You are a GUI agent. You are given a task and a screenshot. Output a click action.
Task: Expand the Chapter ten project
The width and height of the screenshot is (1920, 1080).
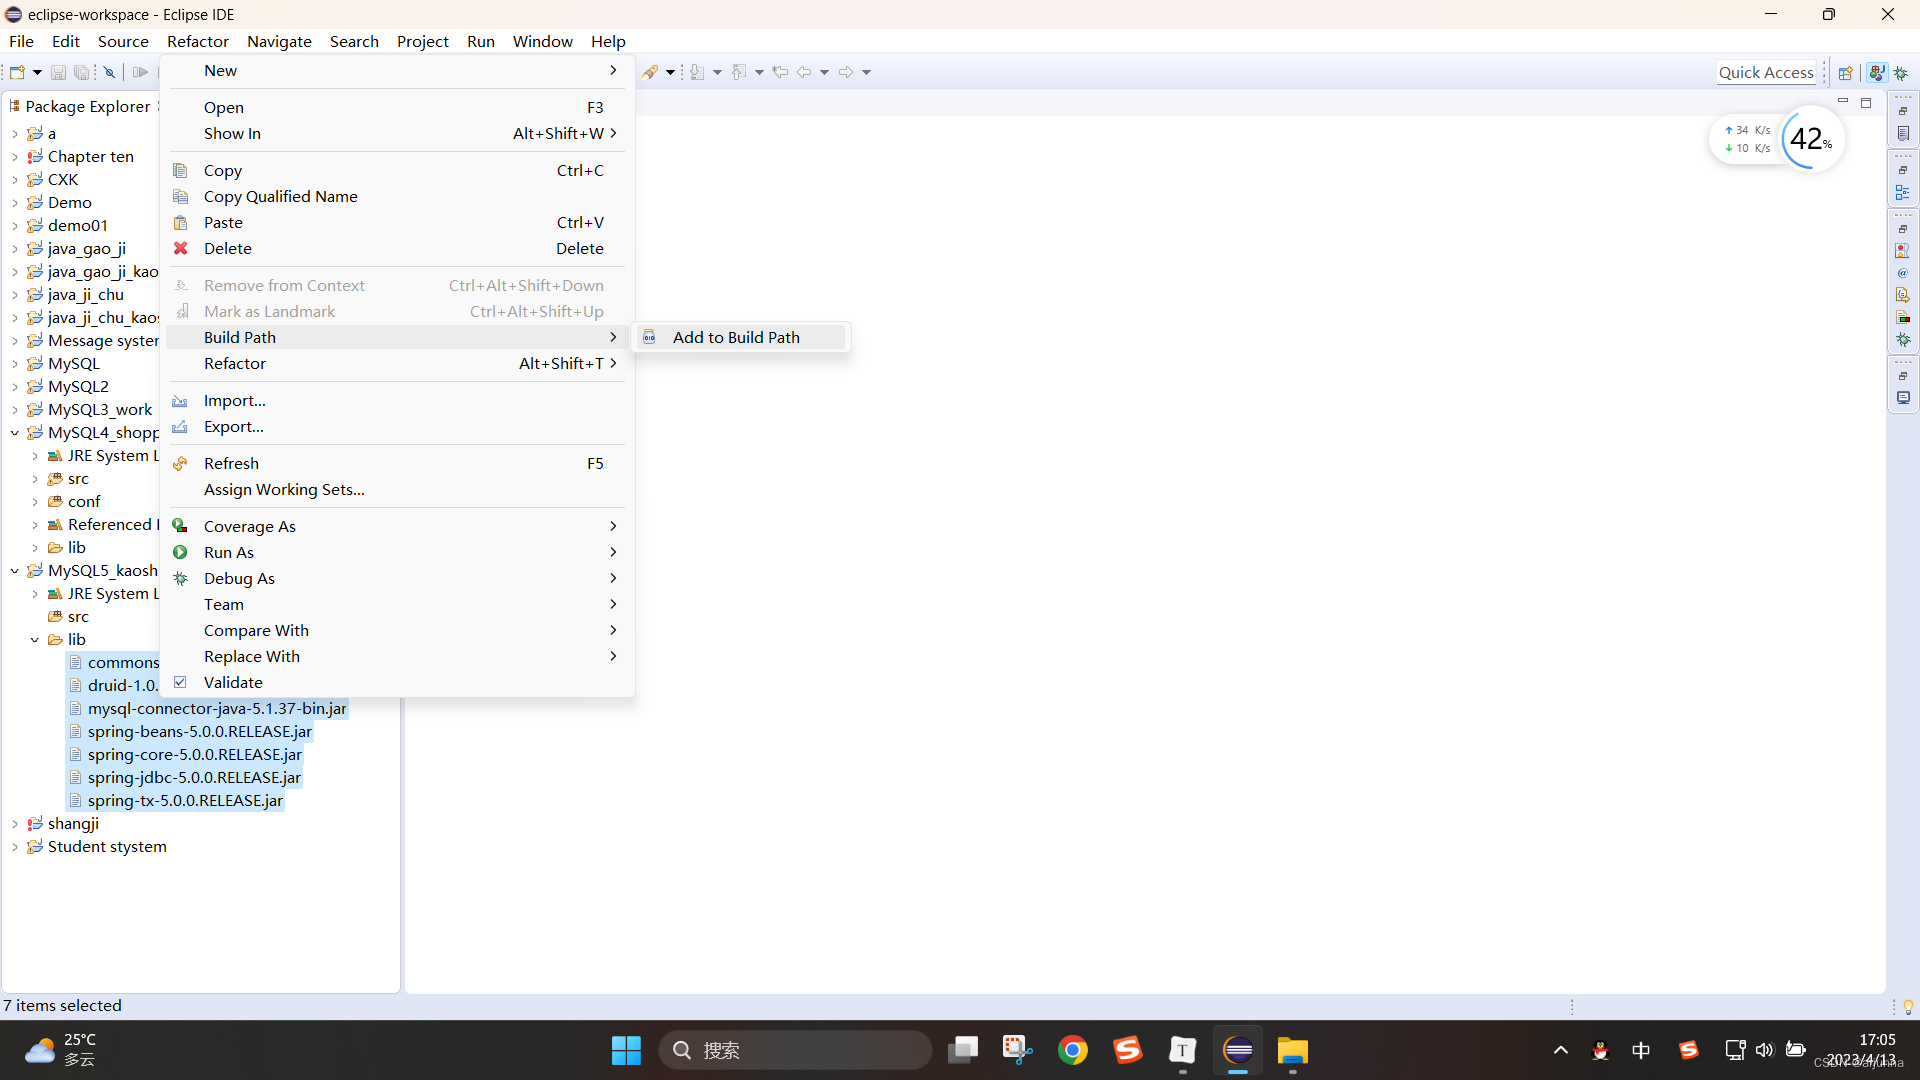click(x=15, y=157)
